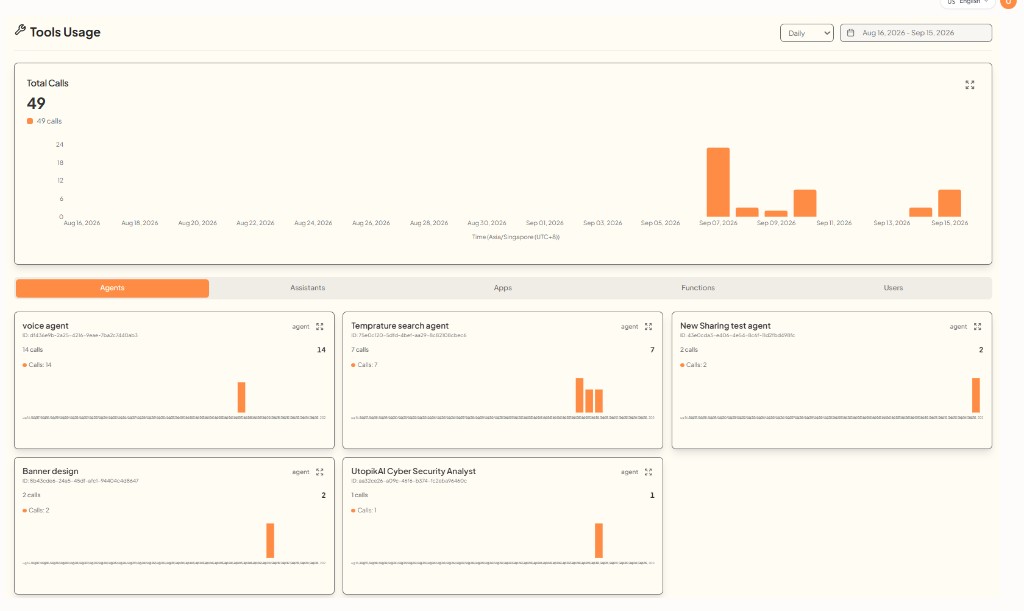Toggle Calls: 2 legend in Banner design card
1024x611 pixels.
(x=36, y=510)
